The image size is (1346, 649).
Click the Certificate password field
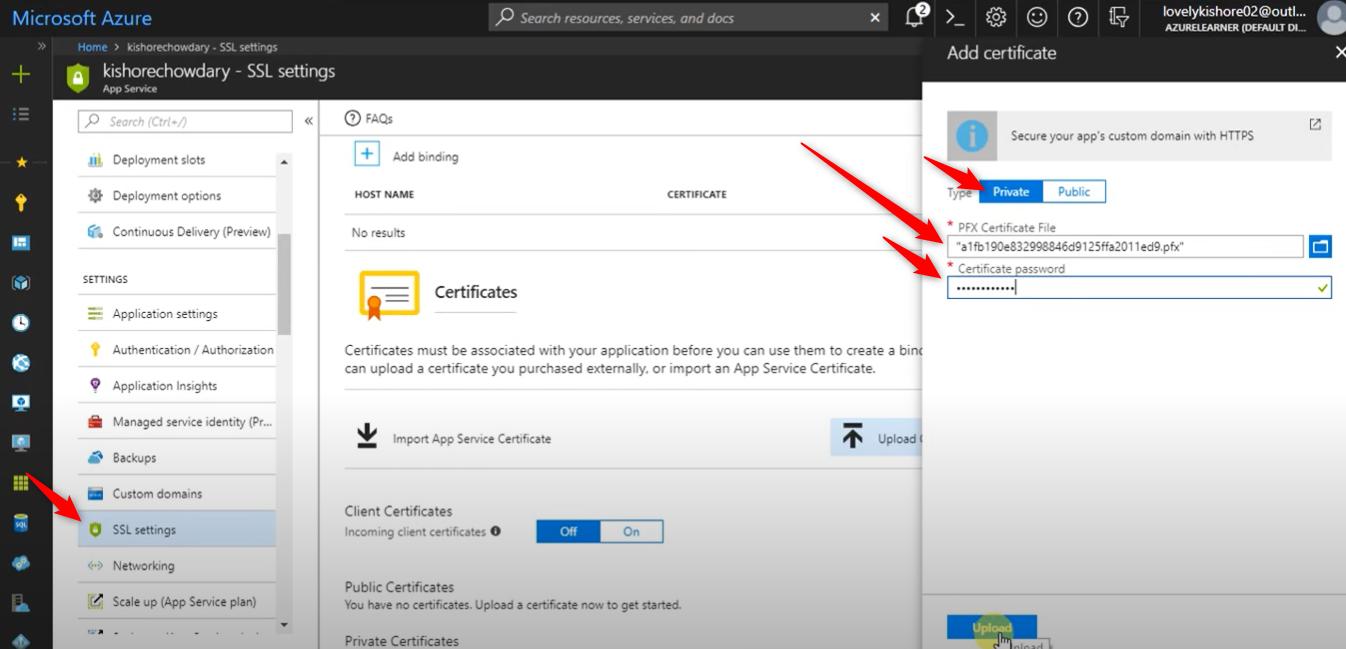coord(1140,288)
